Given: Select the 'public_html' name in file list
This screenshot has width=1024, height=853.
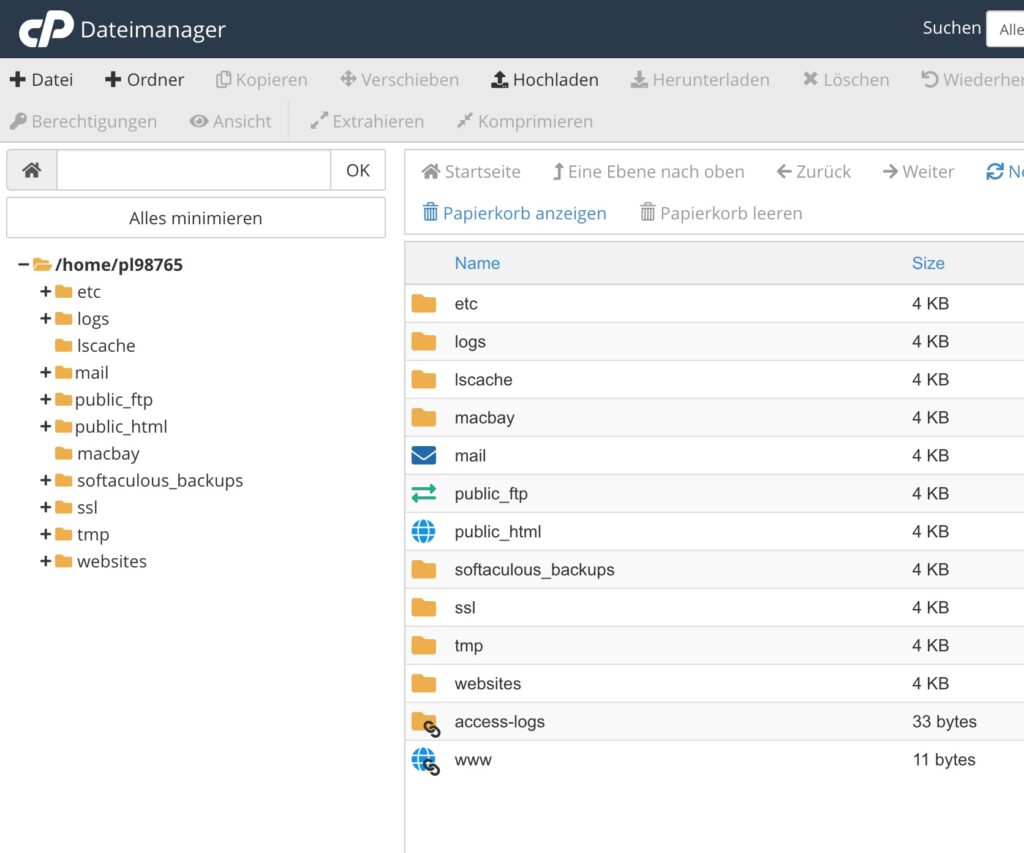Looking at the screenshot, I should pos(498,532).
